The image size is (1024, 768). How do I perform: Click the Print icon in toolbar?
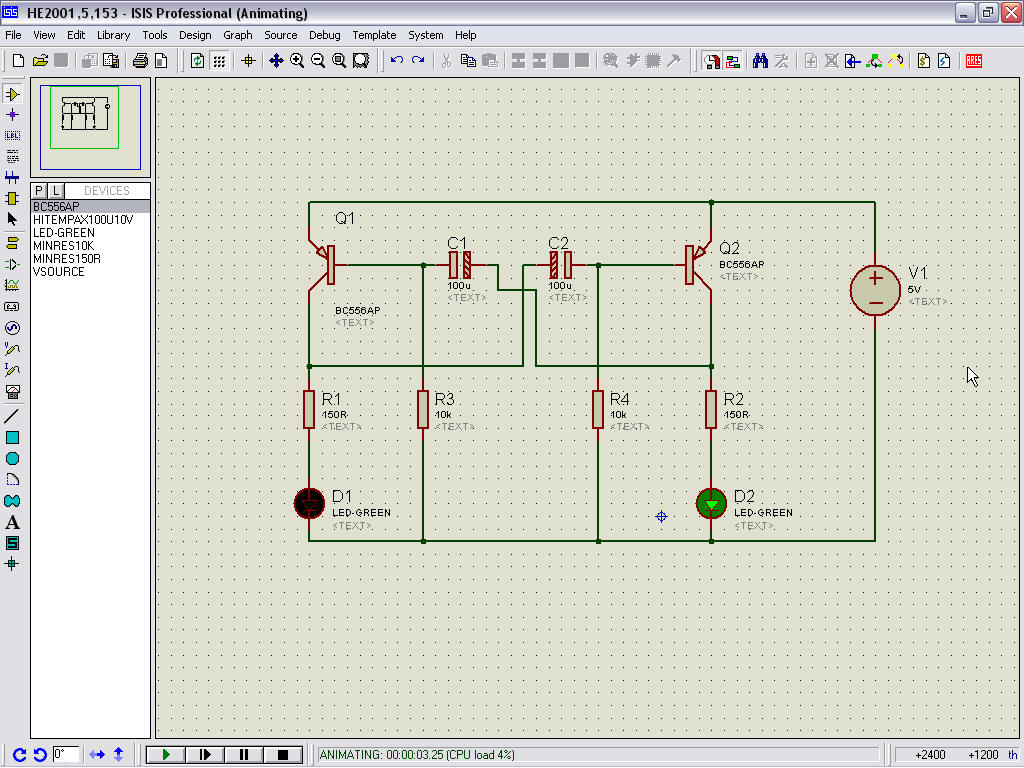click(141, 61)
